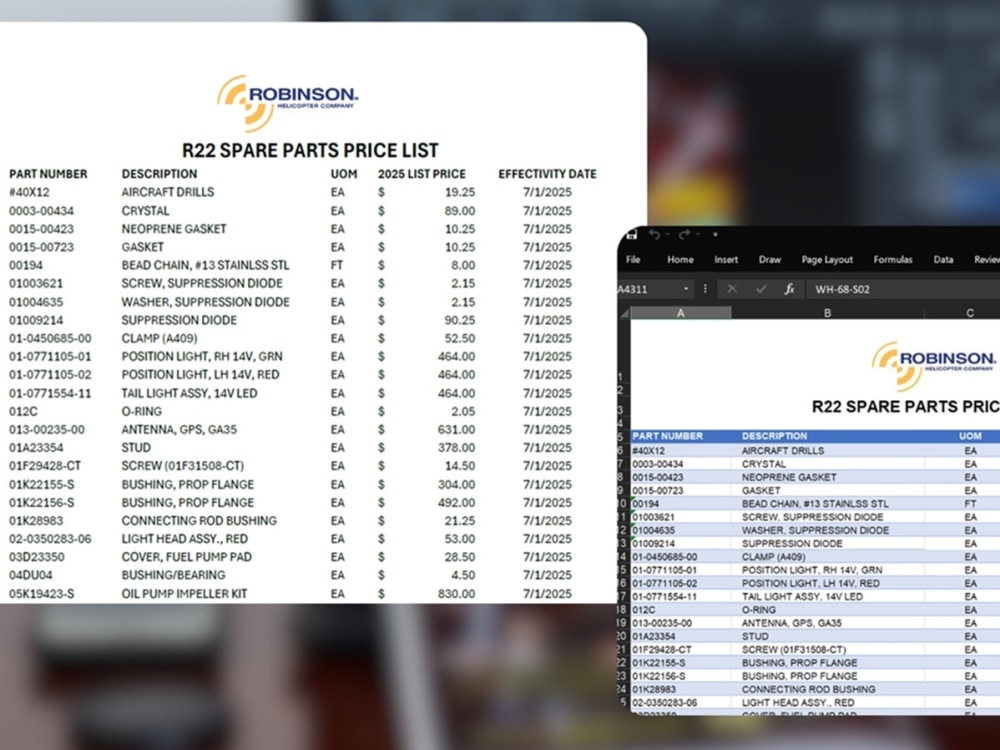Image resolution: width=1000 pixels, height=750 pixels.
Task: Click OIL PUMP IMPELLER KIT in the price list
Action: pyautogui.click(x=184, y=594)
